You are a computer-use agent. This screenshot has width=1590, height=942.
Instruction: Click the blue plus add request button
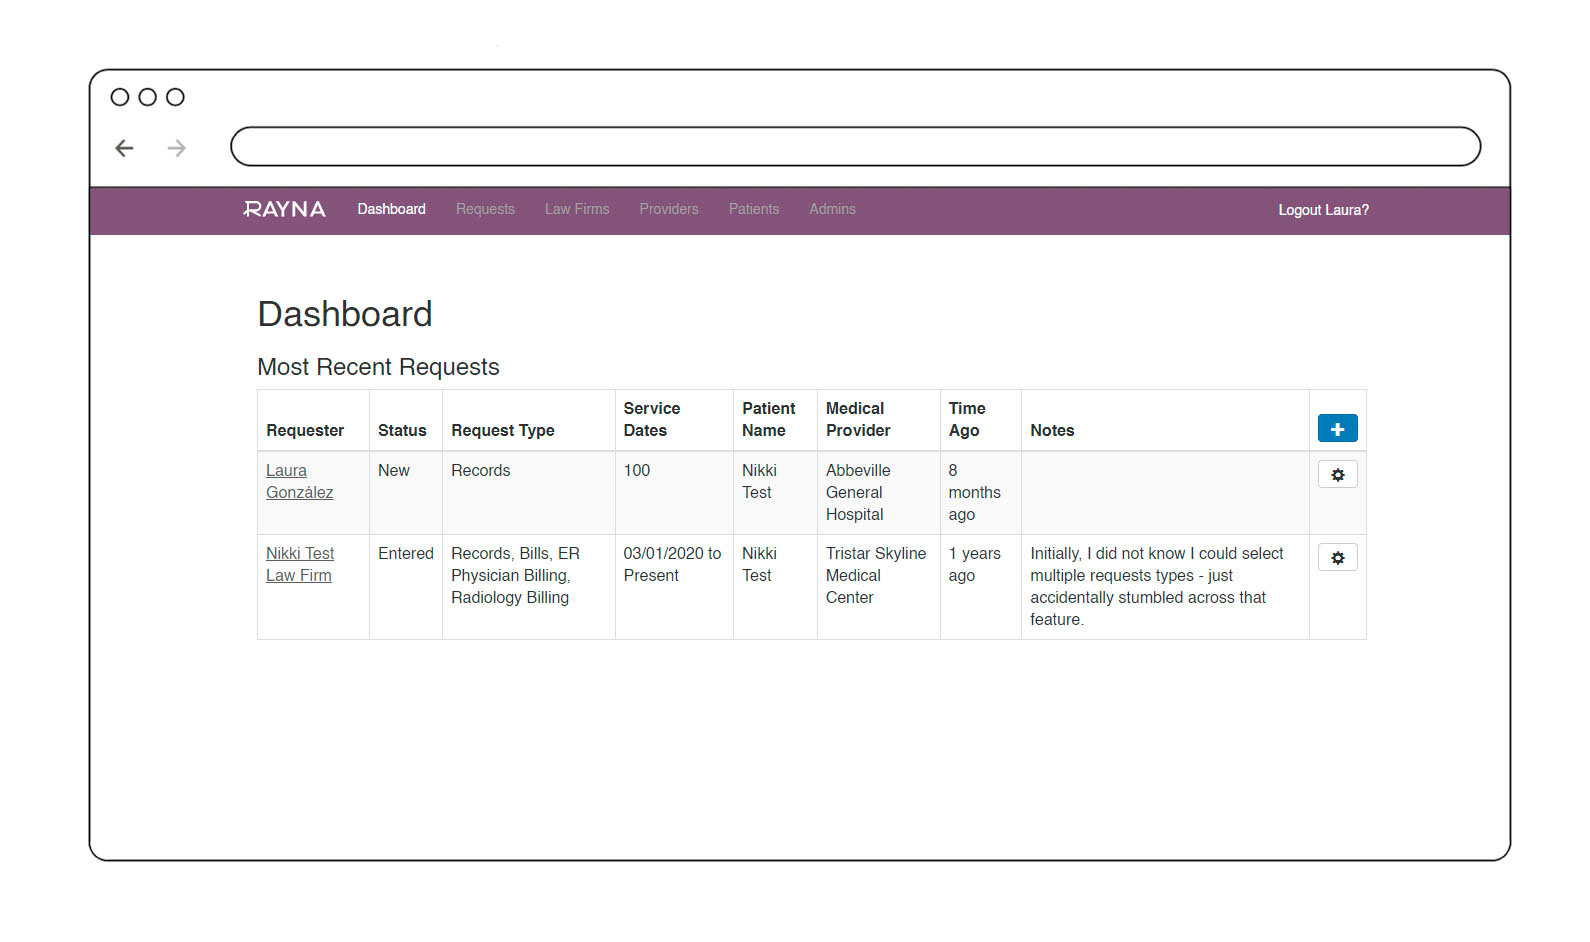(1337, 429)
